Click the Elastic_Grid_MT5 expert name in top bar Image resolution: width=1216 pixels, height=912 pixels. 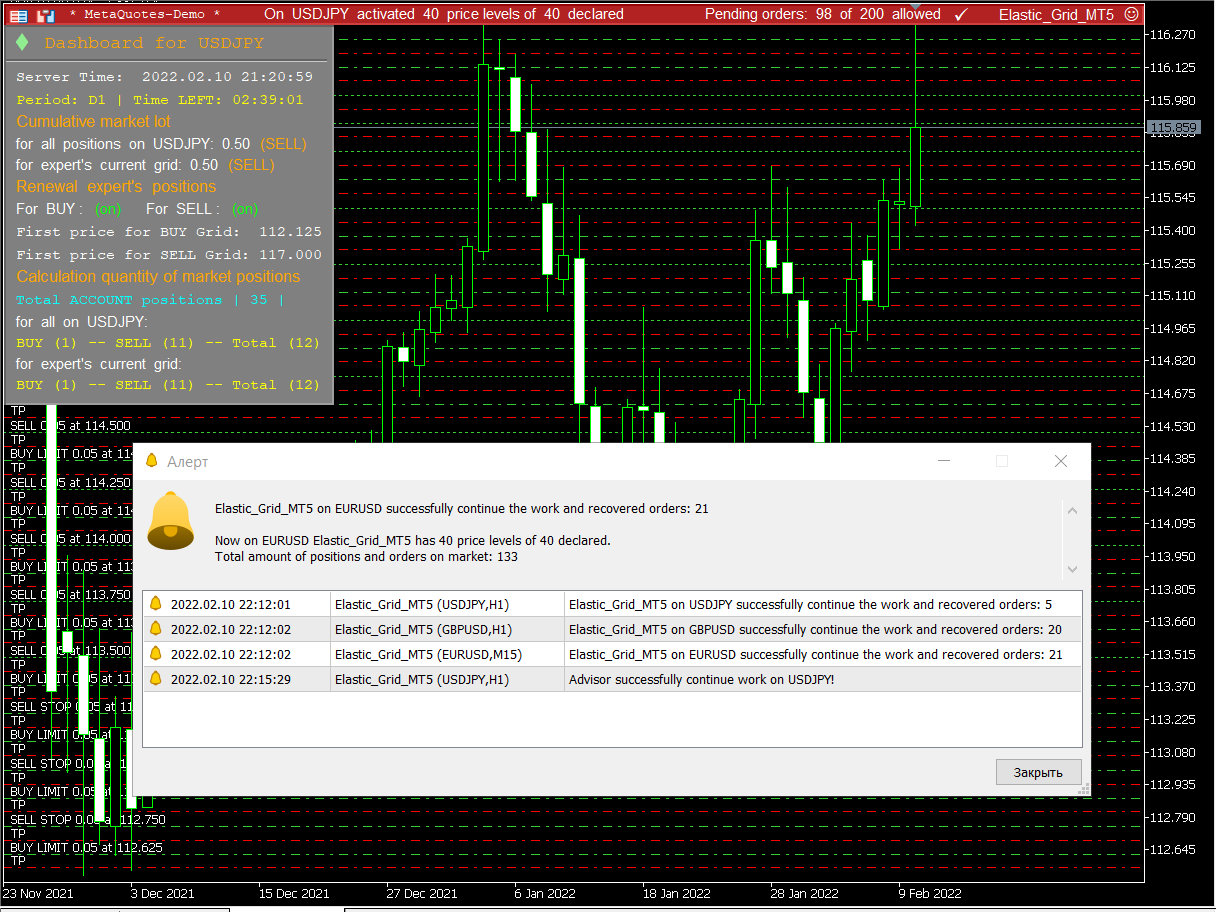(1056, 15)
